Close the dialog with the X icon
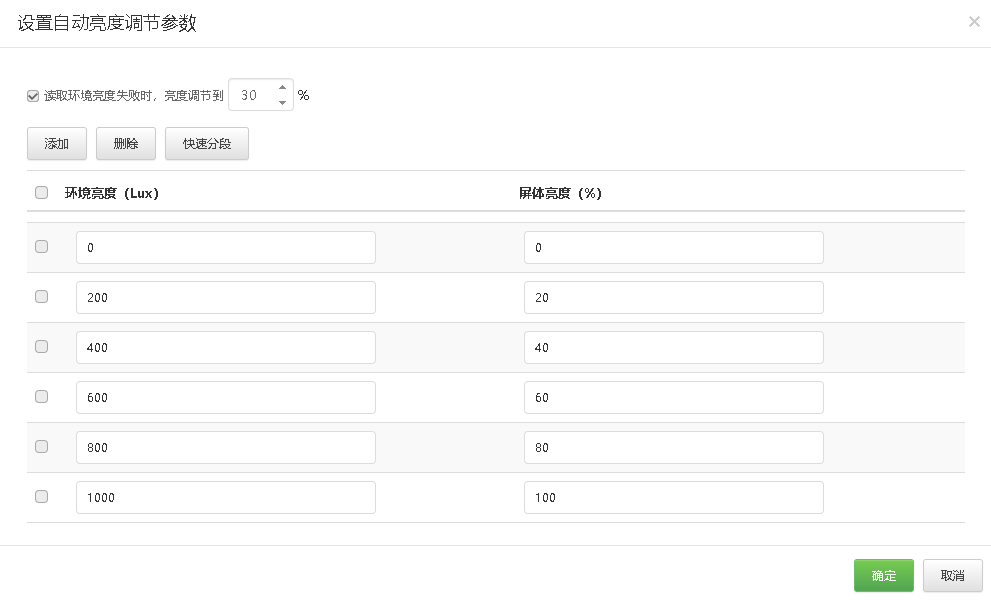The height and width of the screenshot is (603, 991). pyautogui.click(x=974, y=21)
